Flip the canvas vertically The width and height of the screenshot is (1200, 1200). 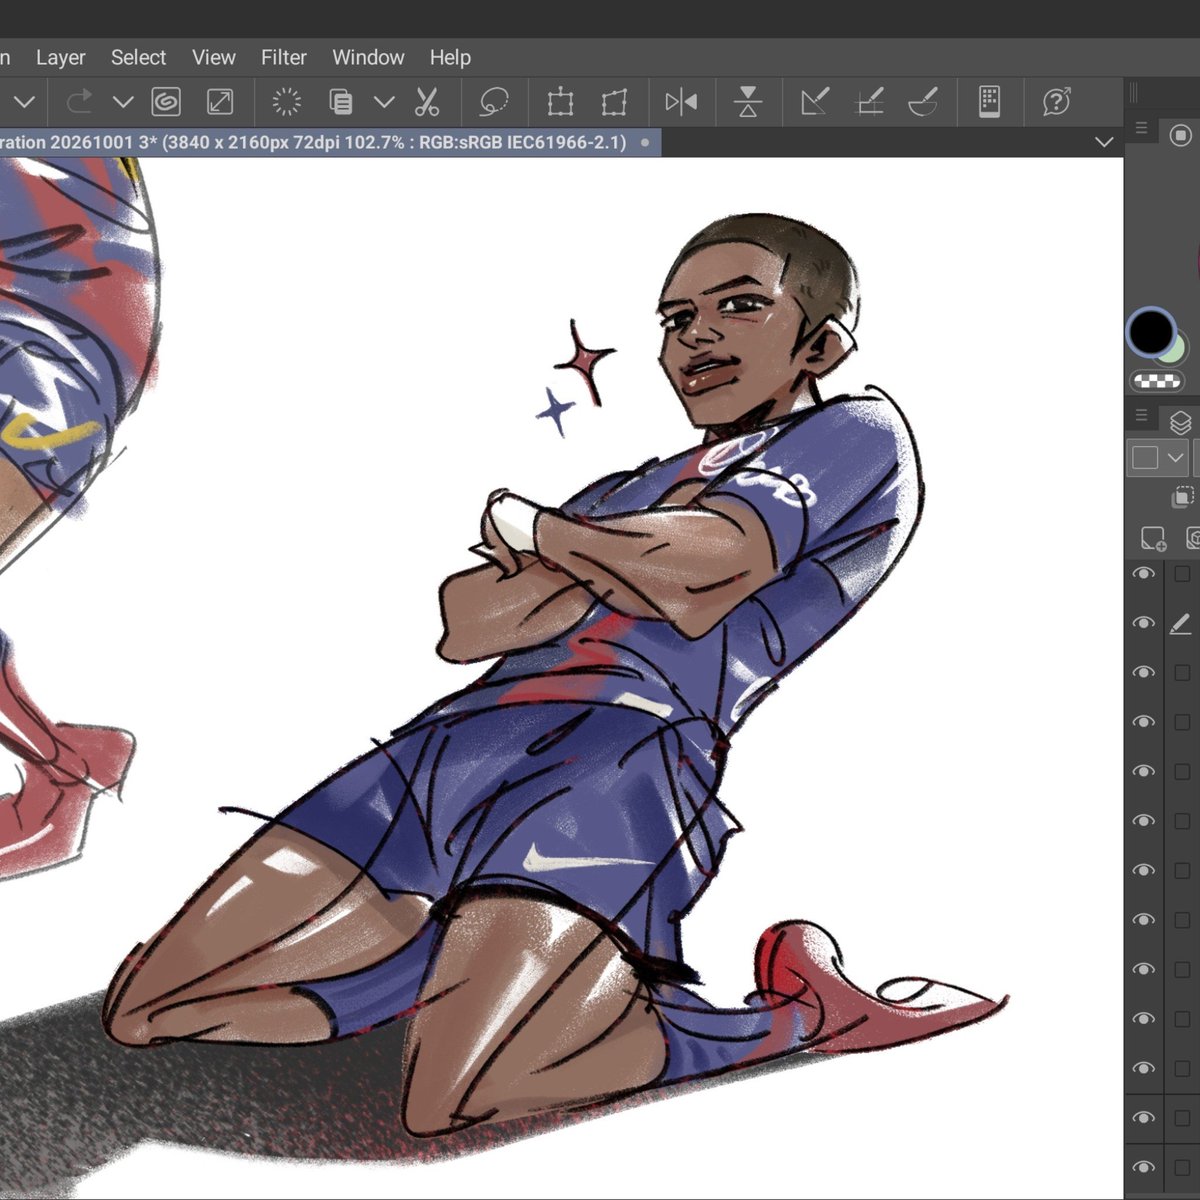[x=748, y=102]
